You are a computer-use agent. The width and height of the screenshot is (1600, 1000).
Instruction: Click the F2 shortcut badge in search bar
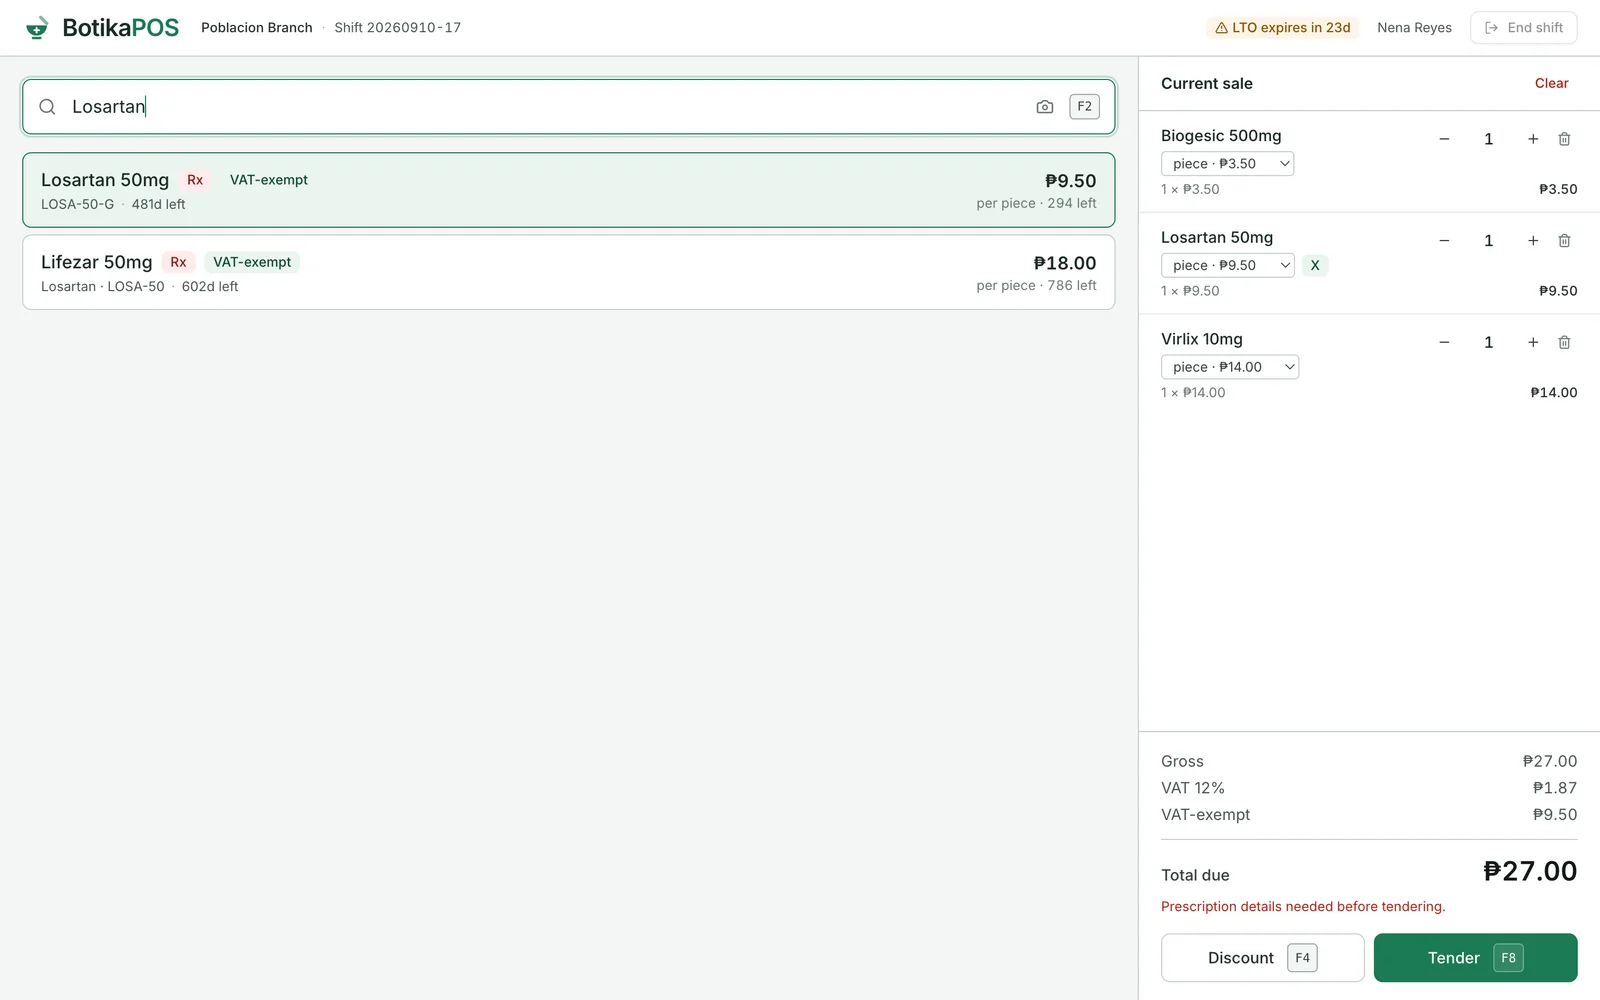coord(1085,107)
